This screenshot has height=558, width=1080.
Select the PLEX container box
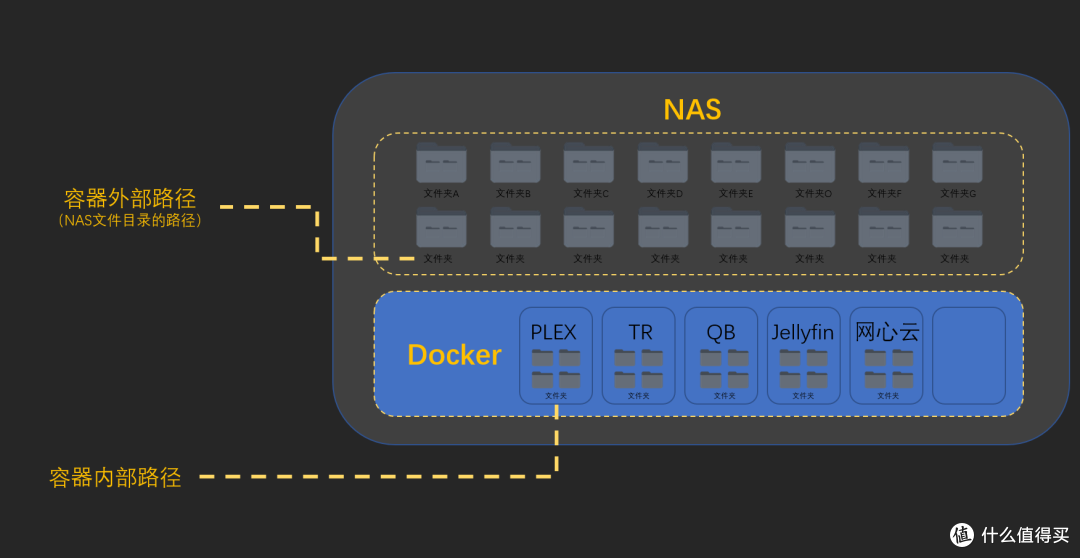555,355
